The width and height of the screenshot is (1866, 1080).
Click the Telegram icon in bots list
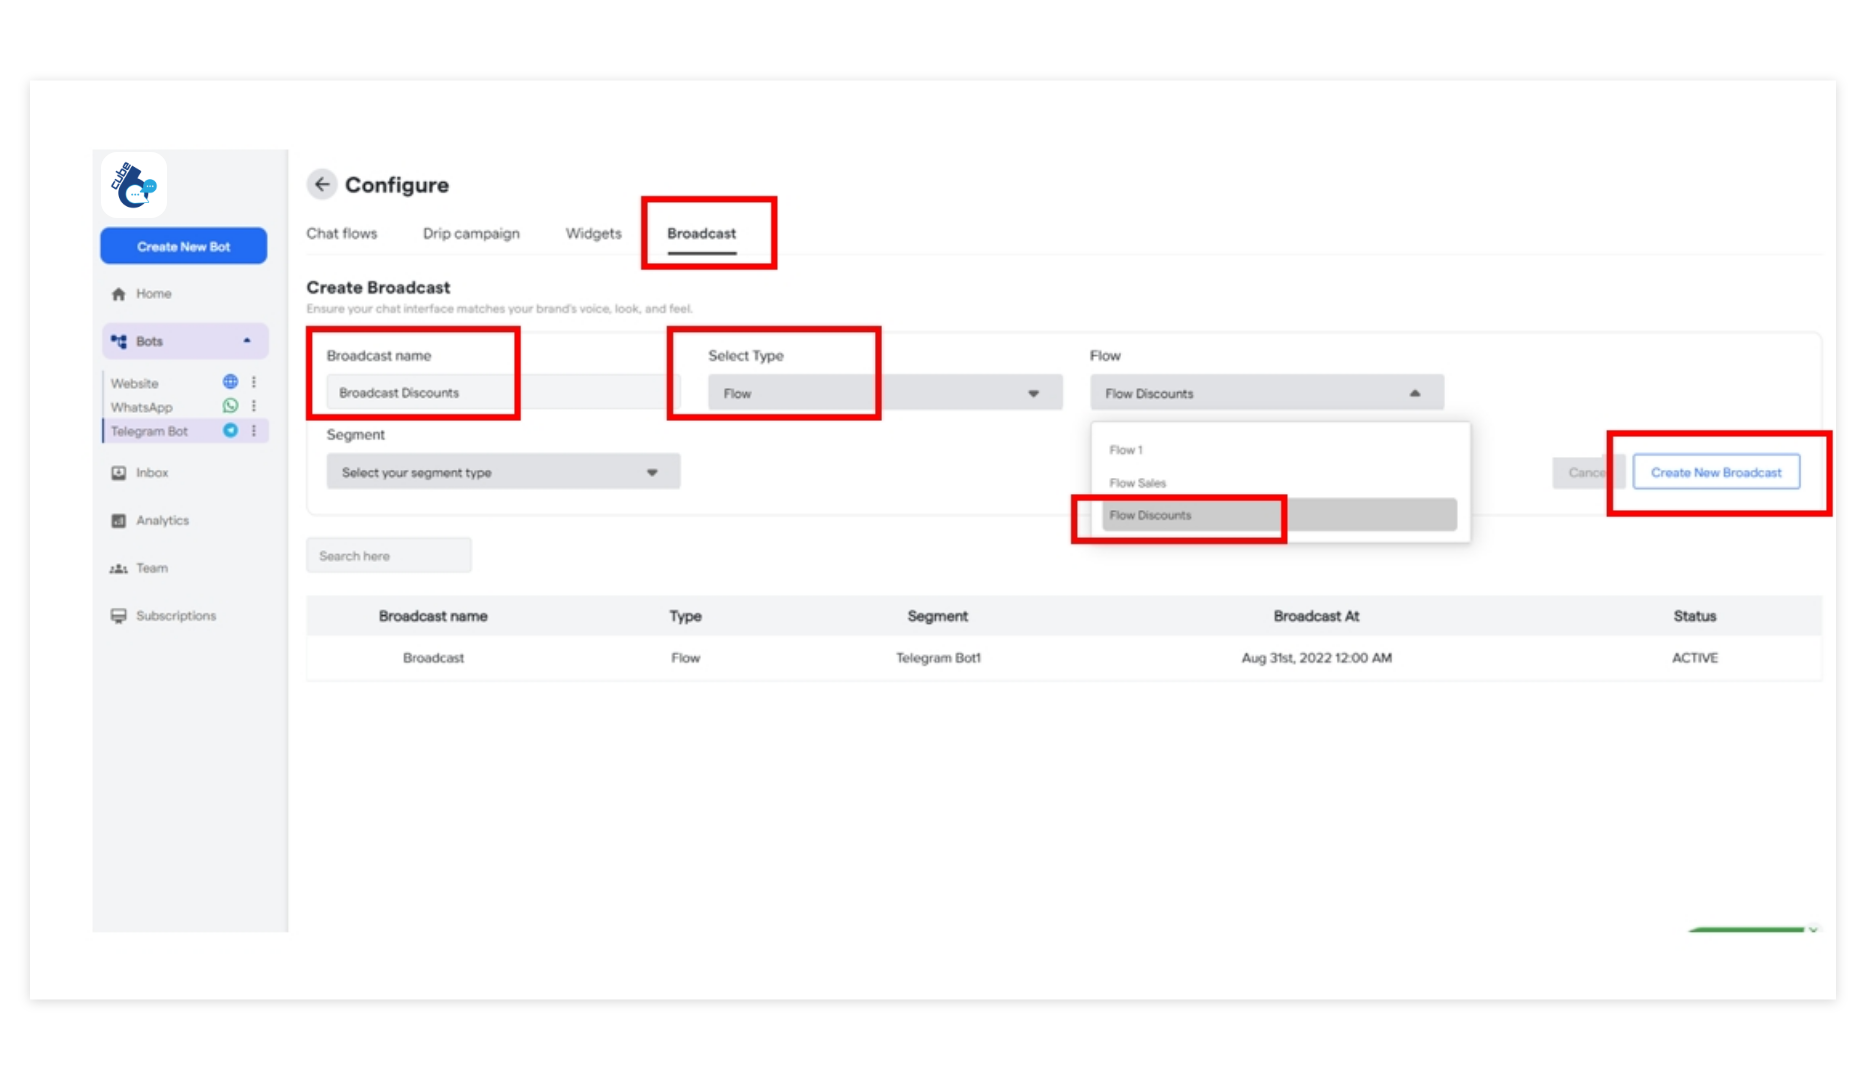click(x=230, y=430)
